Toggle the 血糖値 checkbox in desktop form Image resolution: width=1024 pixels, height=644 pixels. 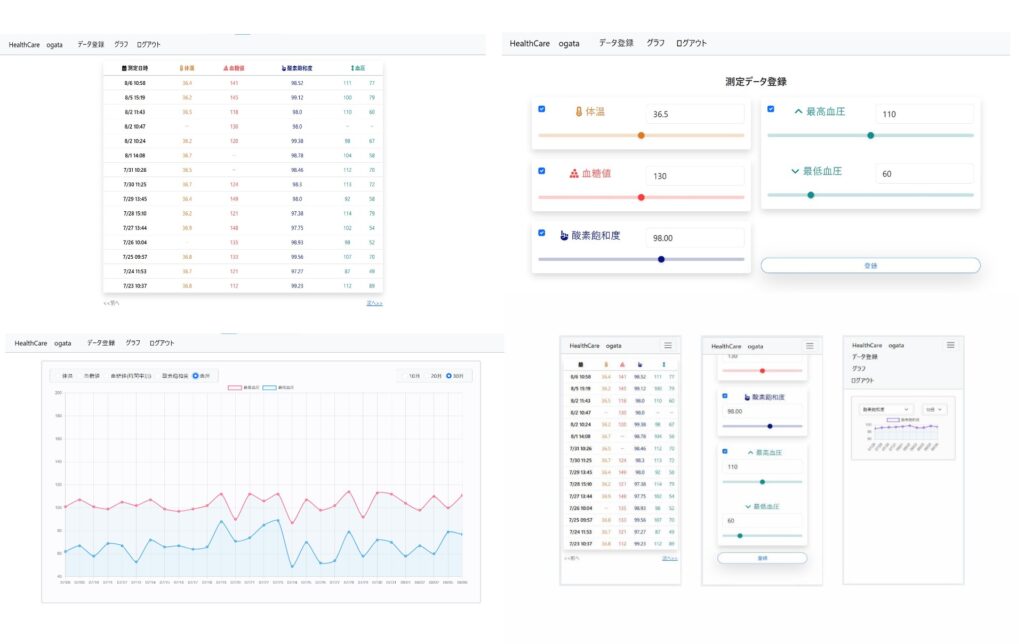542,170
